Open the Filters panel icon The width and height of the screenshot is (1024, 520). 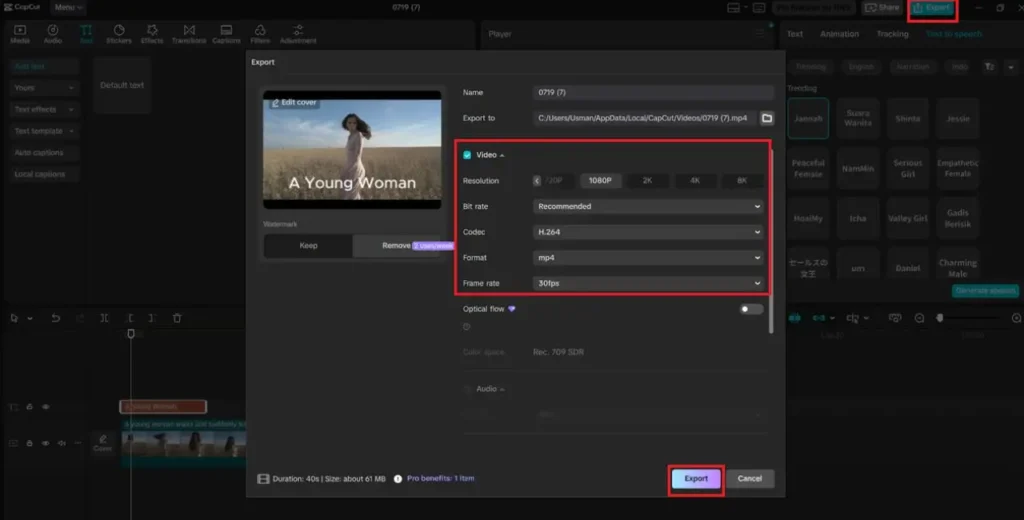tap(260, 34)
